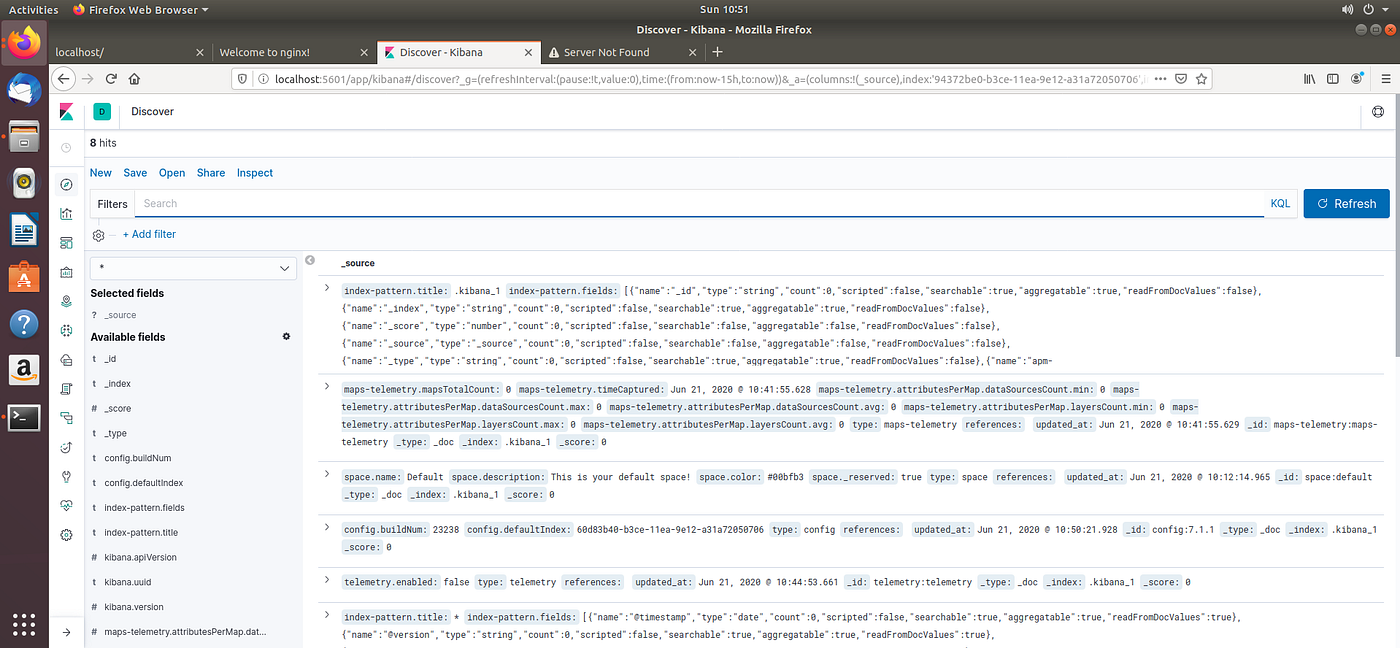Image resolution: width=1400 pixels, height=648 pixels.
Task: Open a saved search via the Open link
Action: tap(171, 172)
